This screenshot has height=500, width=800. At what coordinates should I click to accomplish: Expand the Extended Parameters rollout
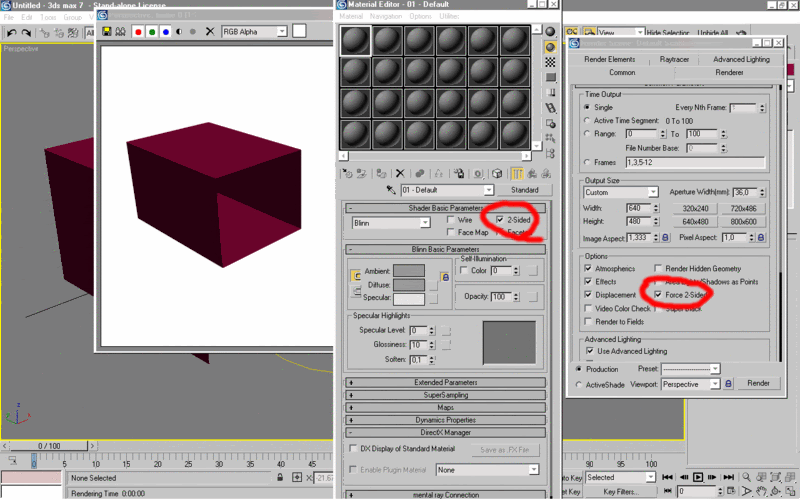(x=446, y=383)
